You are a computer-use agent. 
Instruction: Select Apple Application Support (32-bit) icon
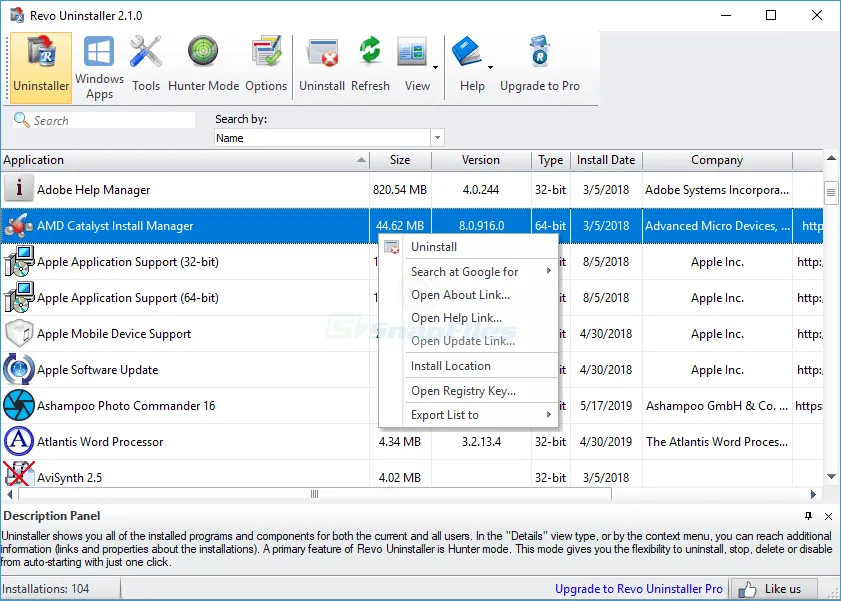[x=19, y=261]
